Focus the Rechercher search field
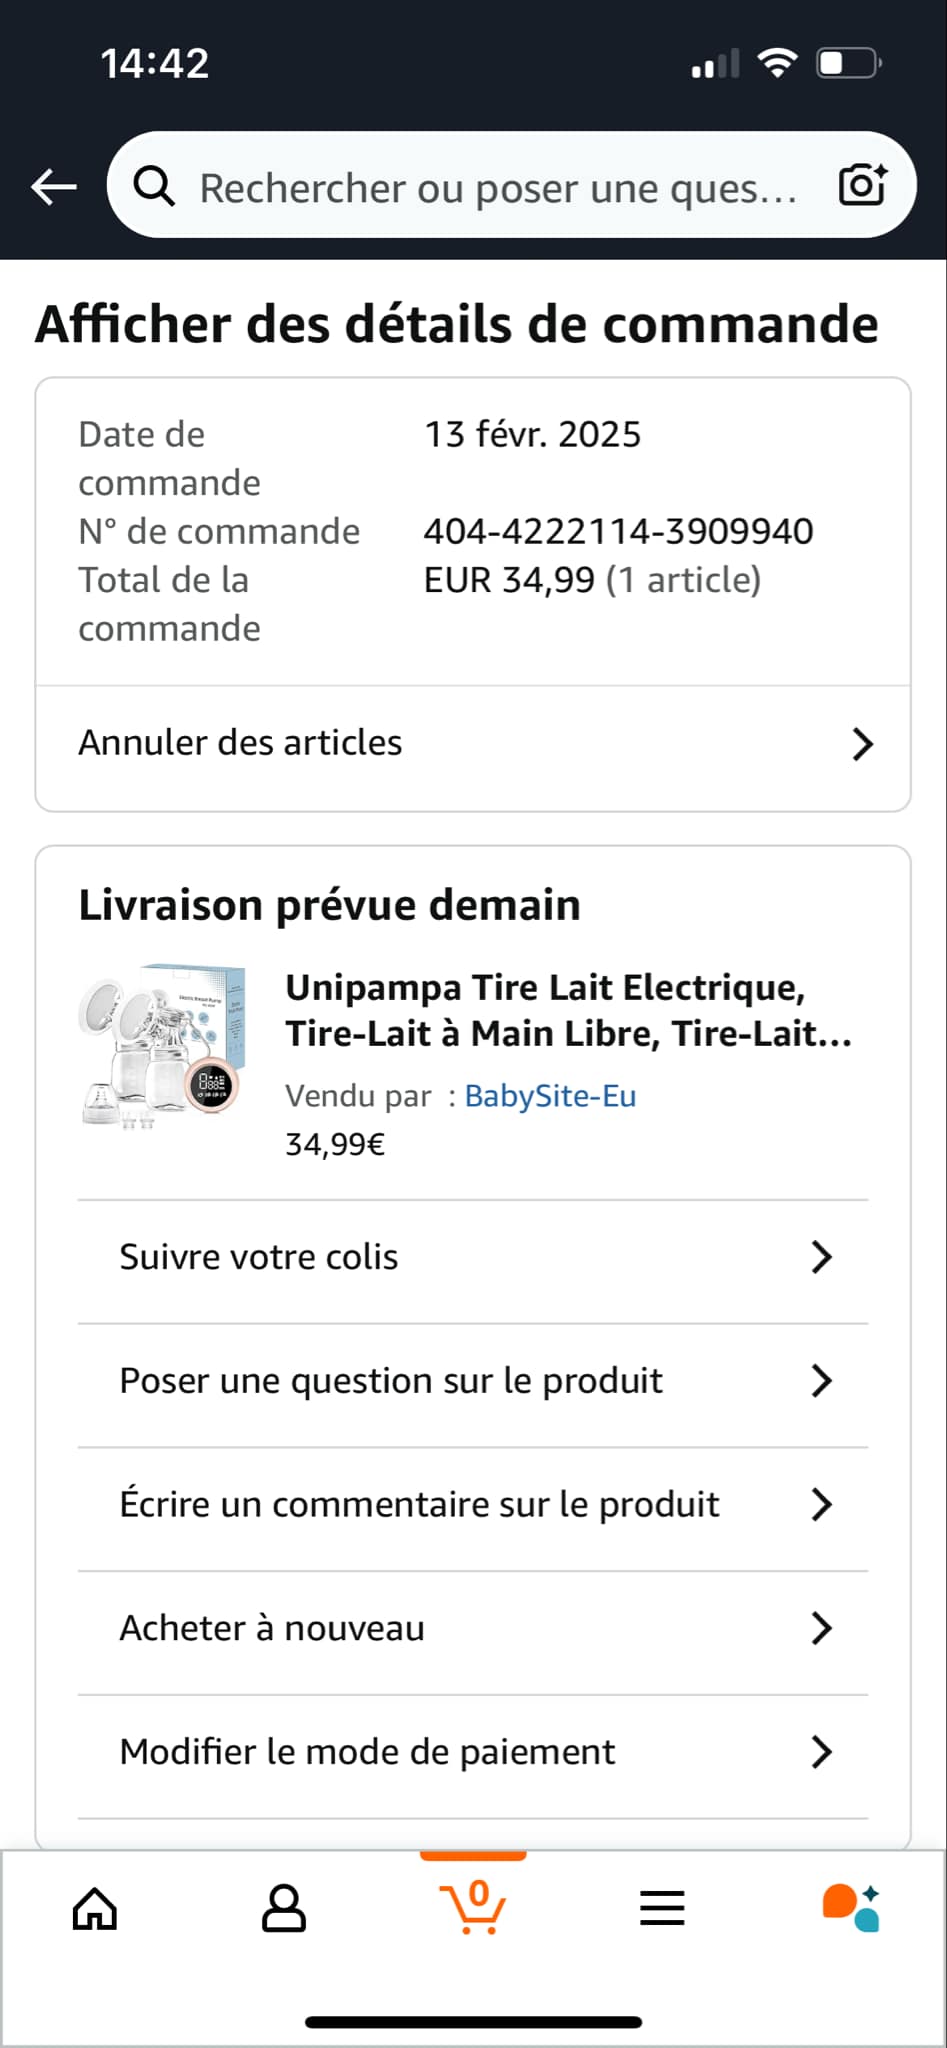 (498, 187)
